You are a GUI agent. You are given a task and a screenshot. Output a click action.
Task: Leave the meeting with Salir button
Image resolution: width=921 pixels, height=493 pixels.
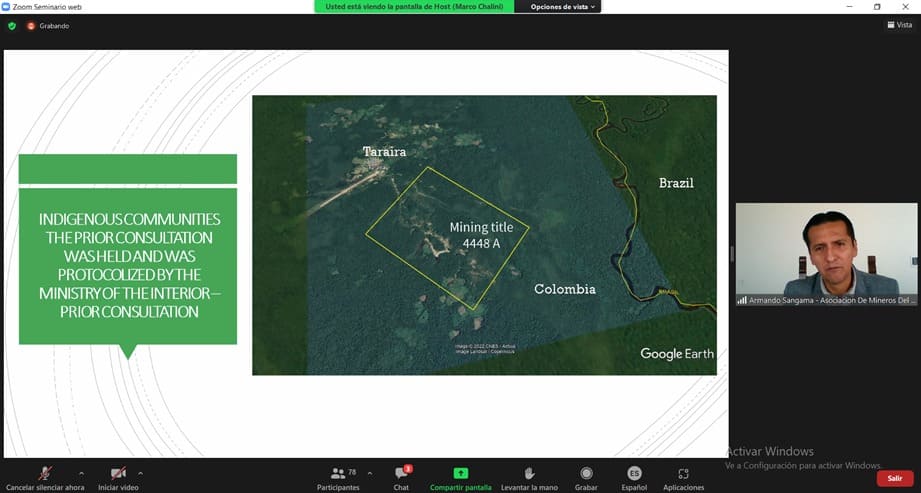(895, 478)
